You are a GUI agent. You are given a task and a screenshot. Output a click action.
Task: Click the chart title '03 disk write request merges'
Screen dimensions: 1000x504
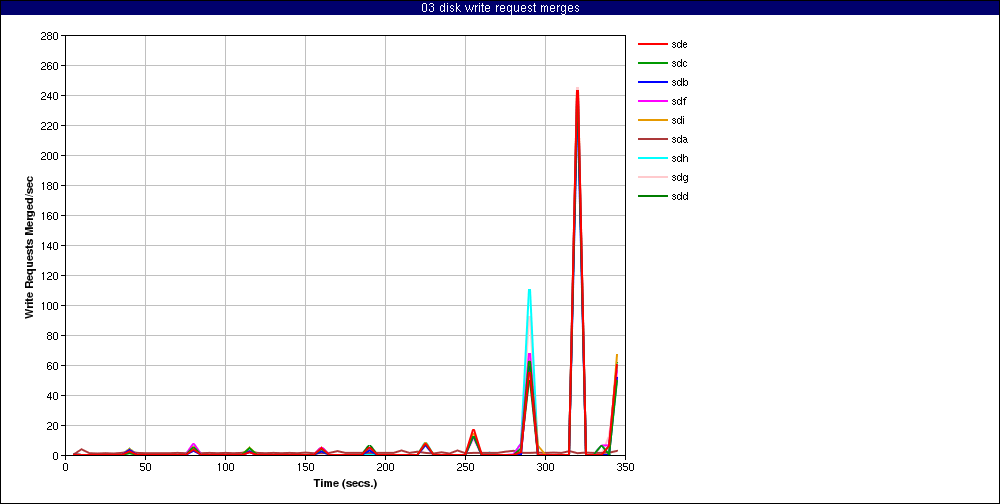[500, 8]
